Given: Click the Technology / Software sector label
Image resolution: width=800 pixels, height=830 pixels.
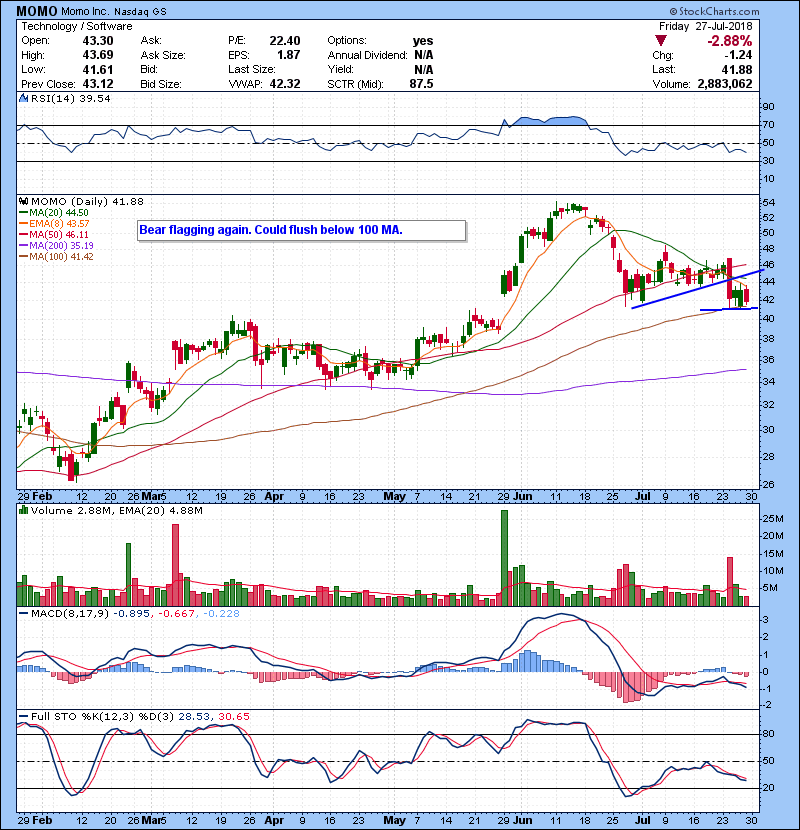Looking at the screenshot, I should click(77, 26).
